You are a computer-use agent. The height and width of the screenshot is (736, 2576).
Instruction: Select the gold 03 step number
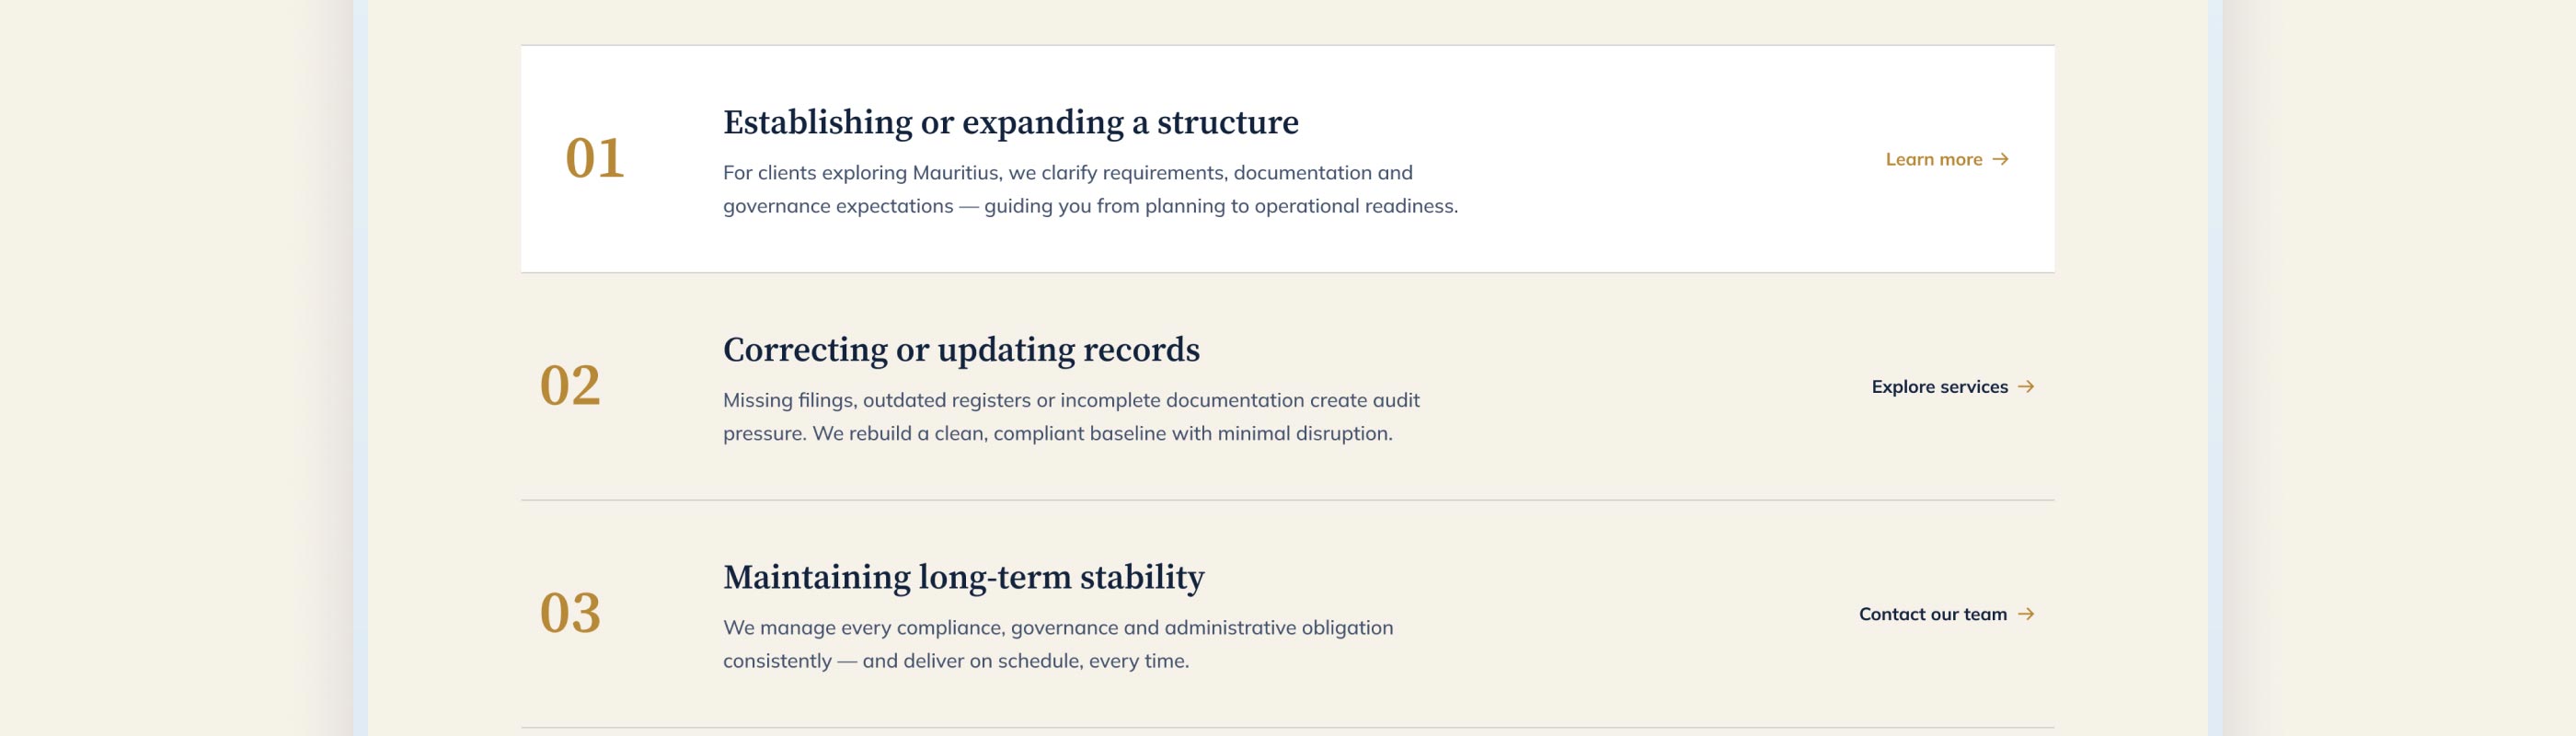click(570, 613)
